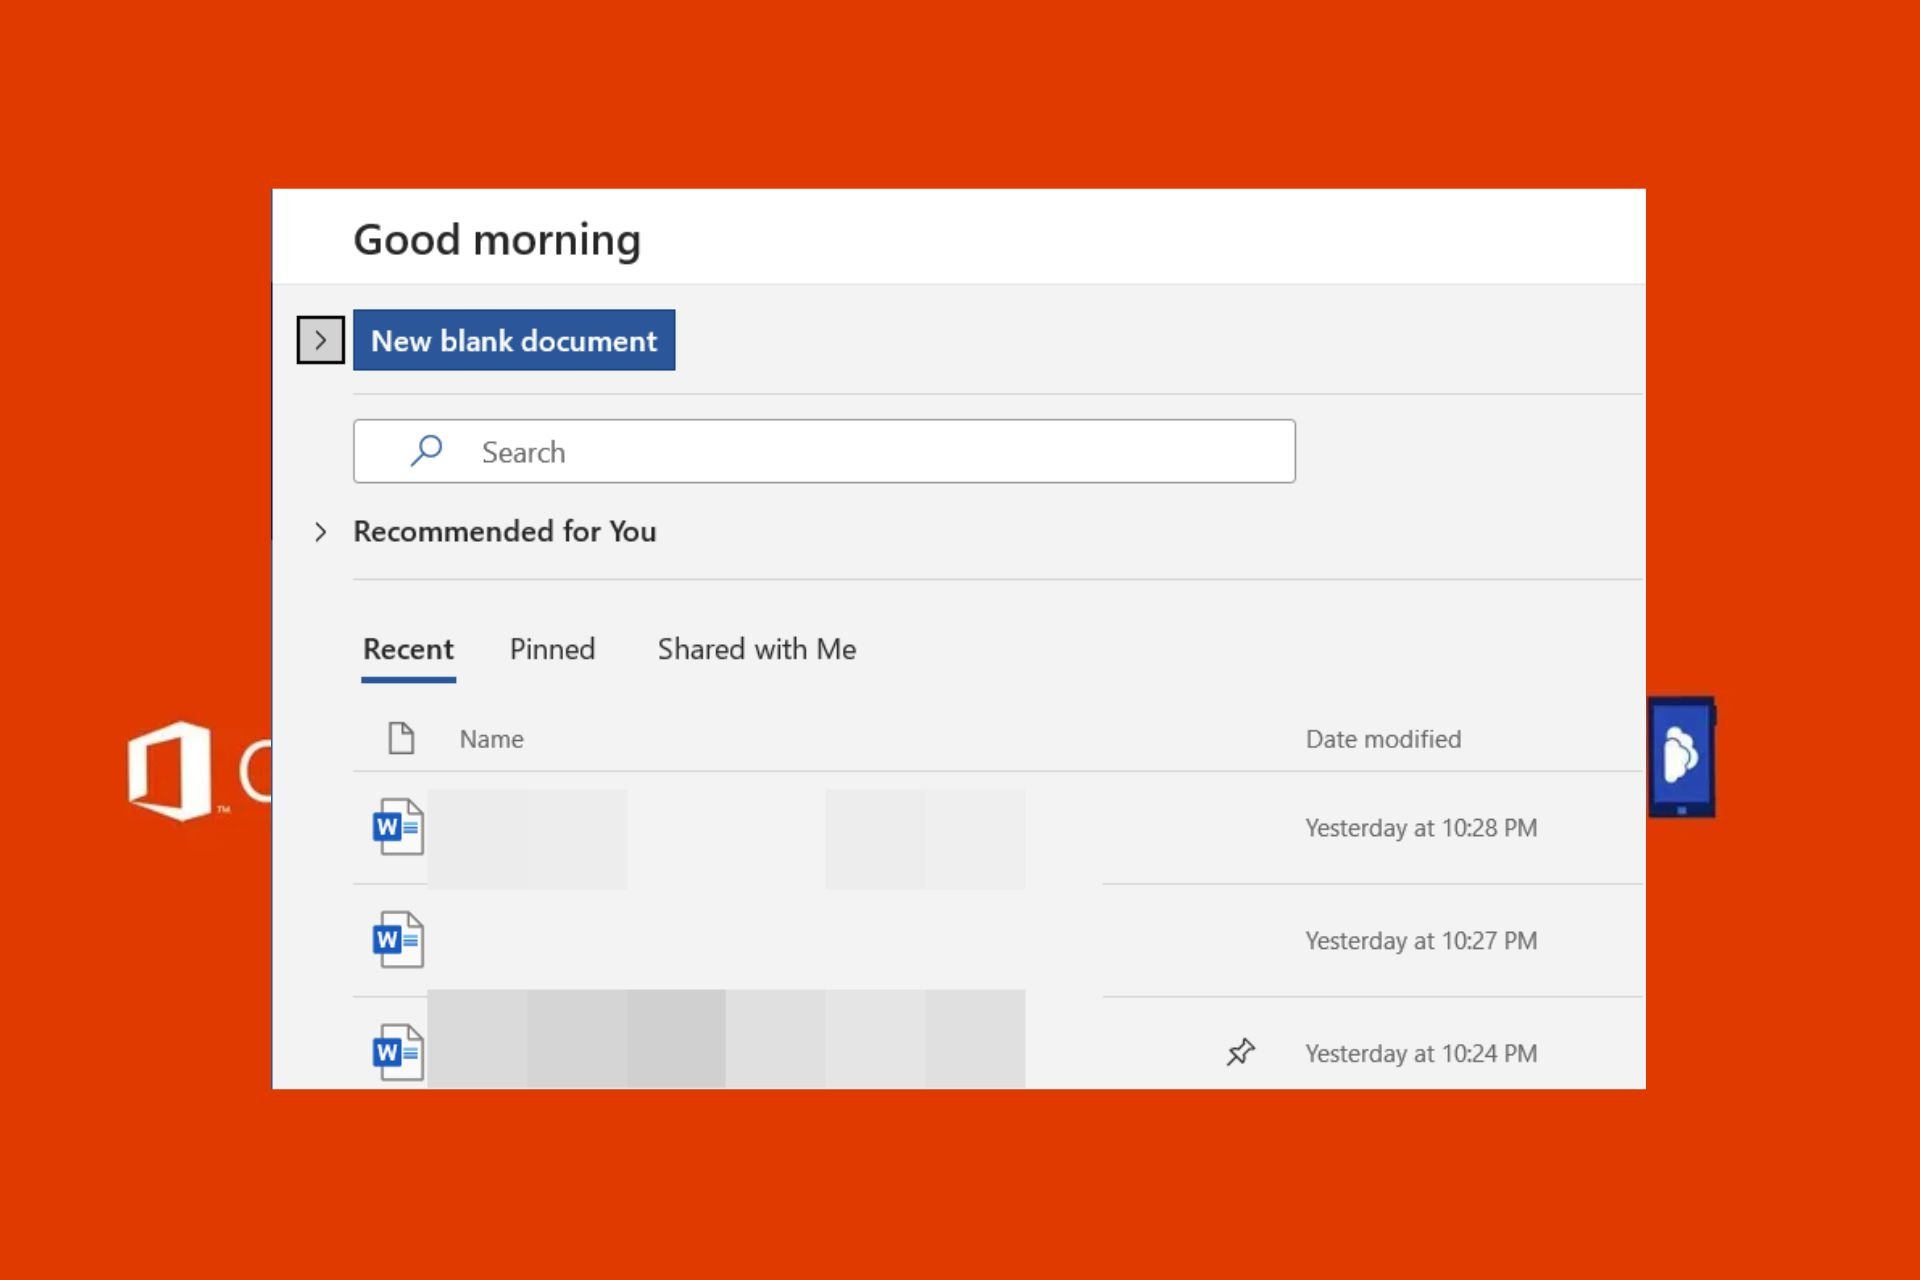Image resolution: width=1920 pixels, height=1280 pixels.
Task: Click the Name column header to sort
Action: click(490, 739)
